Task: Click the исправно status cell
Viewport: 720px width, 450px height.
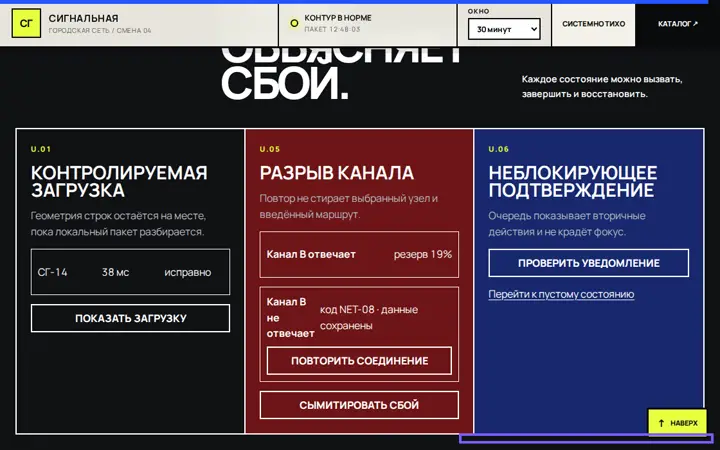Action: pyautogui.click(x=188, y=272)
